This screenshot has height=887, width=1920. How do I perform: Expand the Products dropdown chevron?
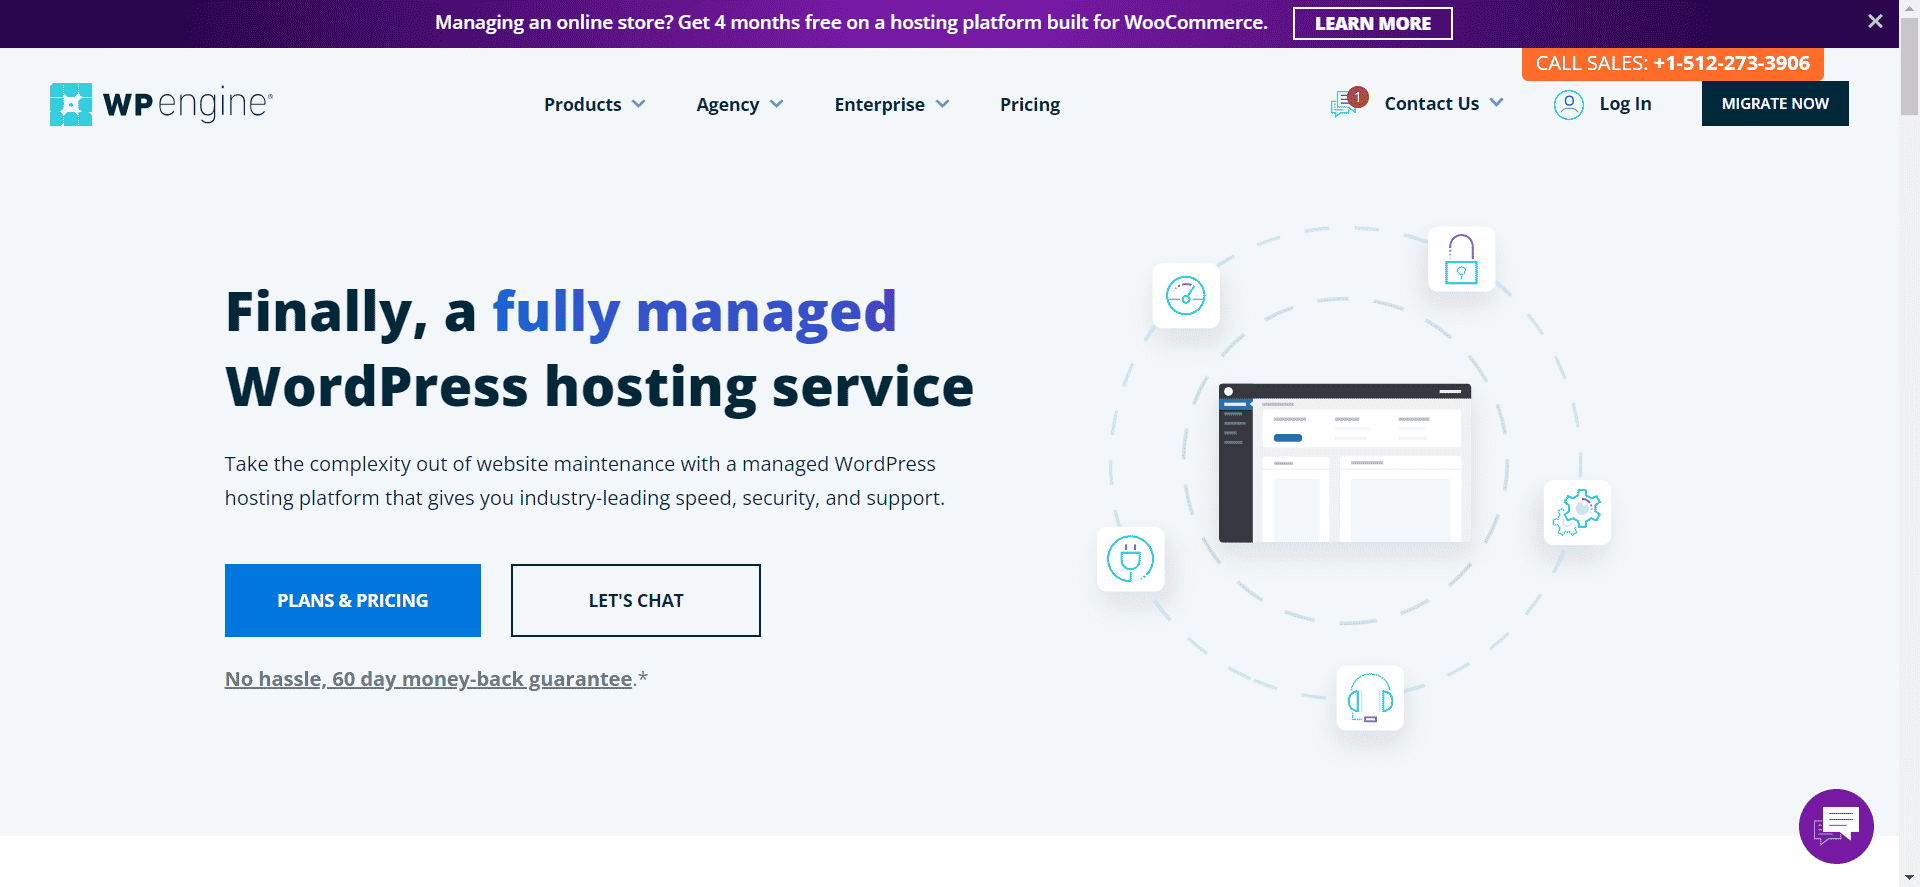639,104
